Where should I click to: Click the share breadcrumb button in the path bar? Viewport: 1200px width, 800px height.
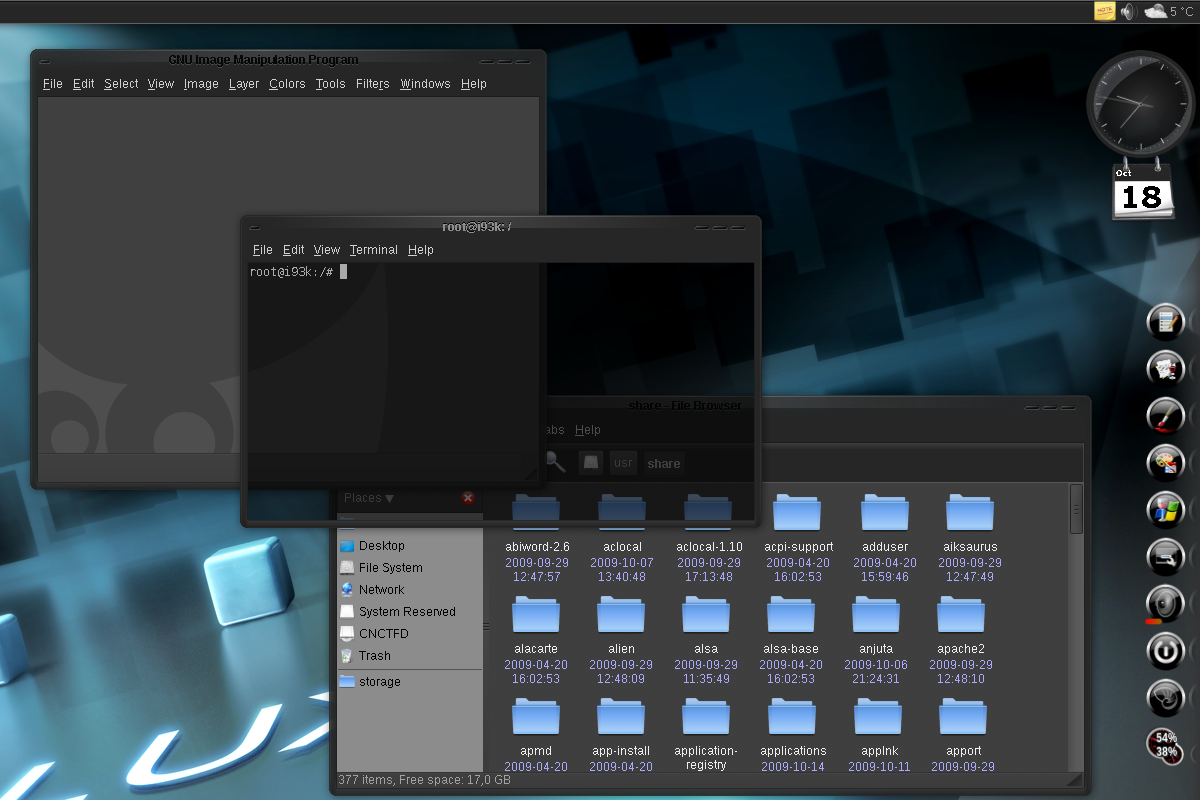tap(663, 462)
